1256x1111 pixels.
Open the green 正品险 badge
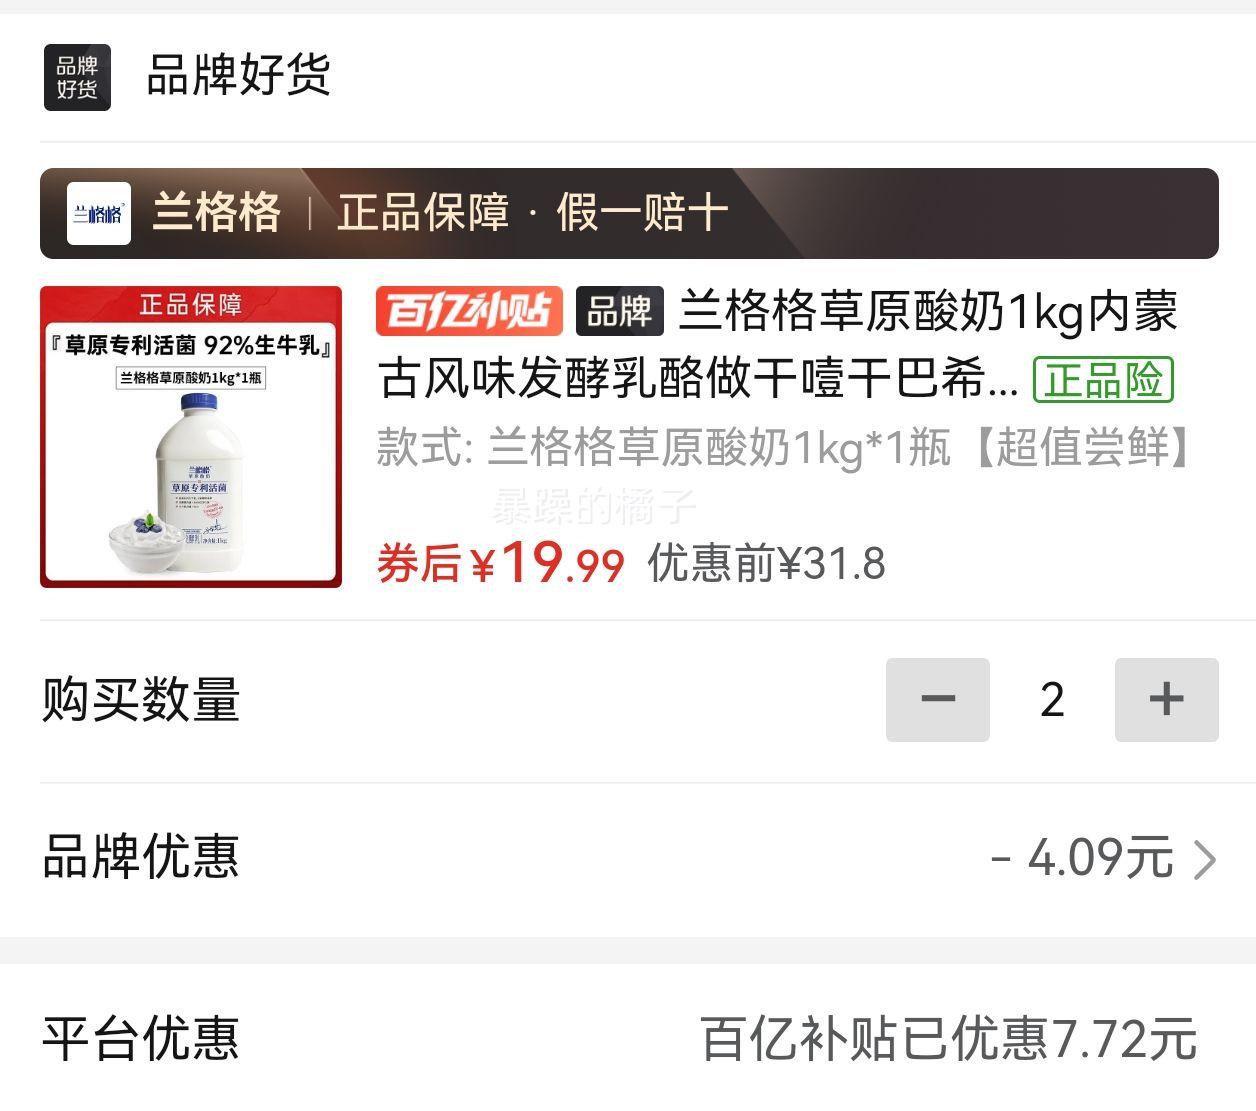tap(1103, 380)
